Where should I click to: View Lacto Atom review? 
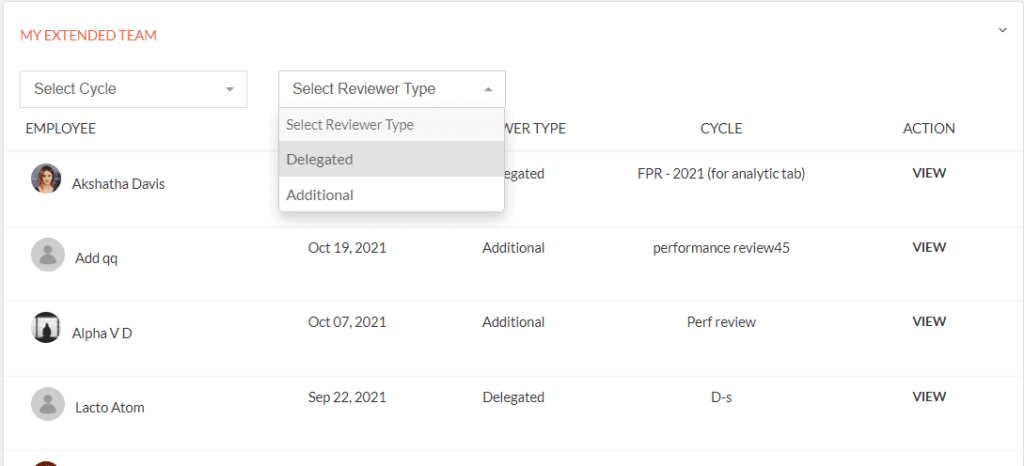coord(929,396)
